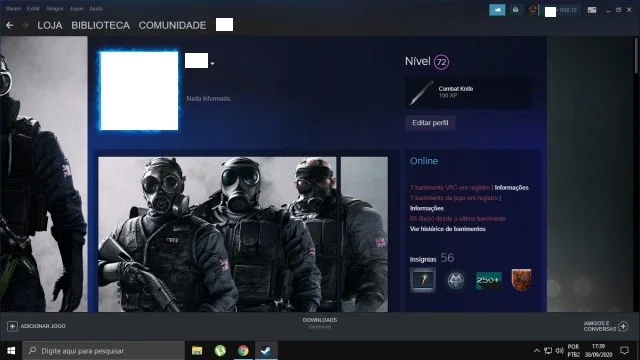Open the Rainbow Six artwork showcase image
Screen dimensions: 640x360
pyautogui.click(x=217, y=234)
